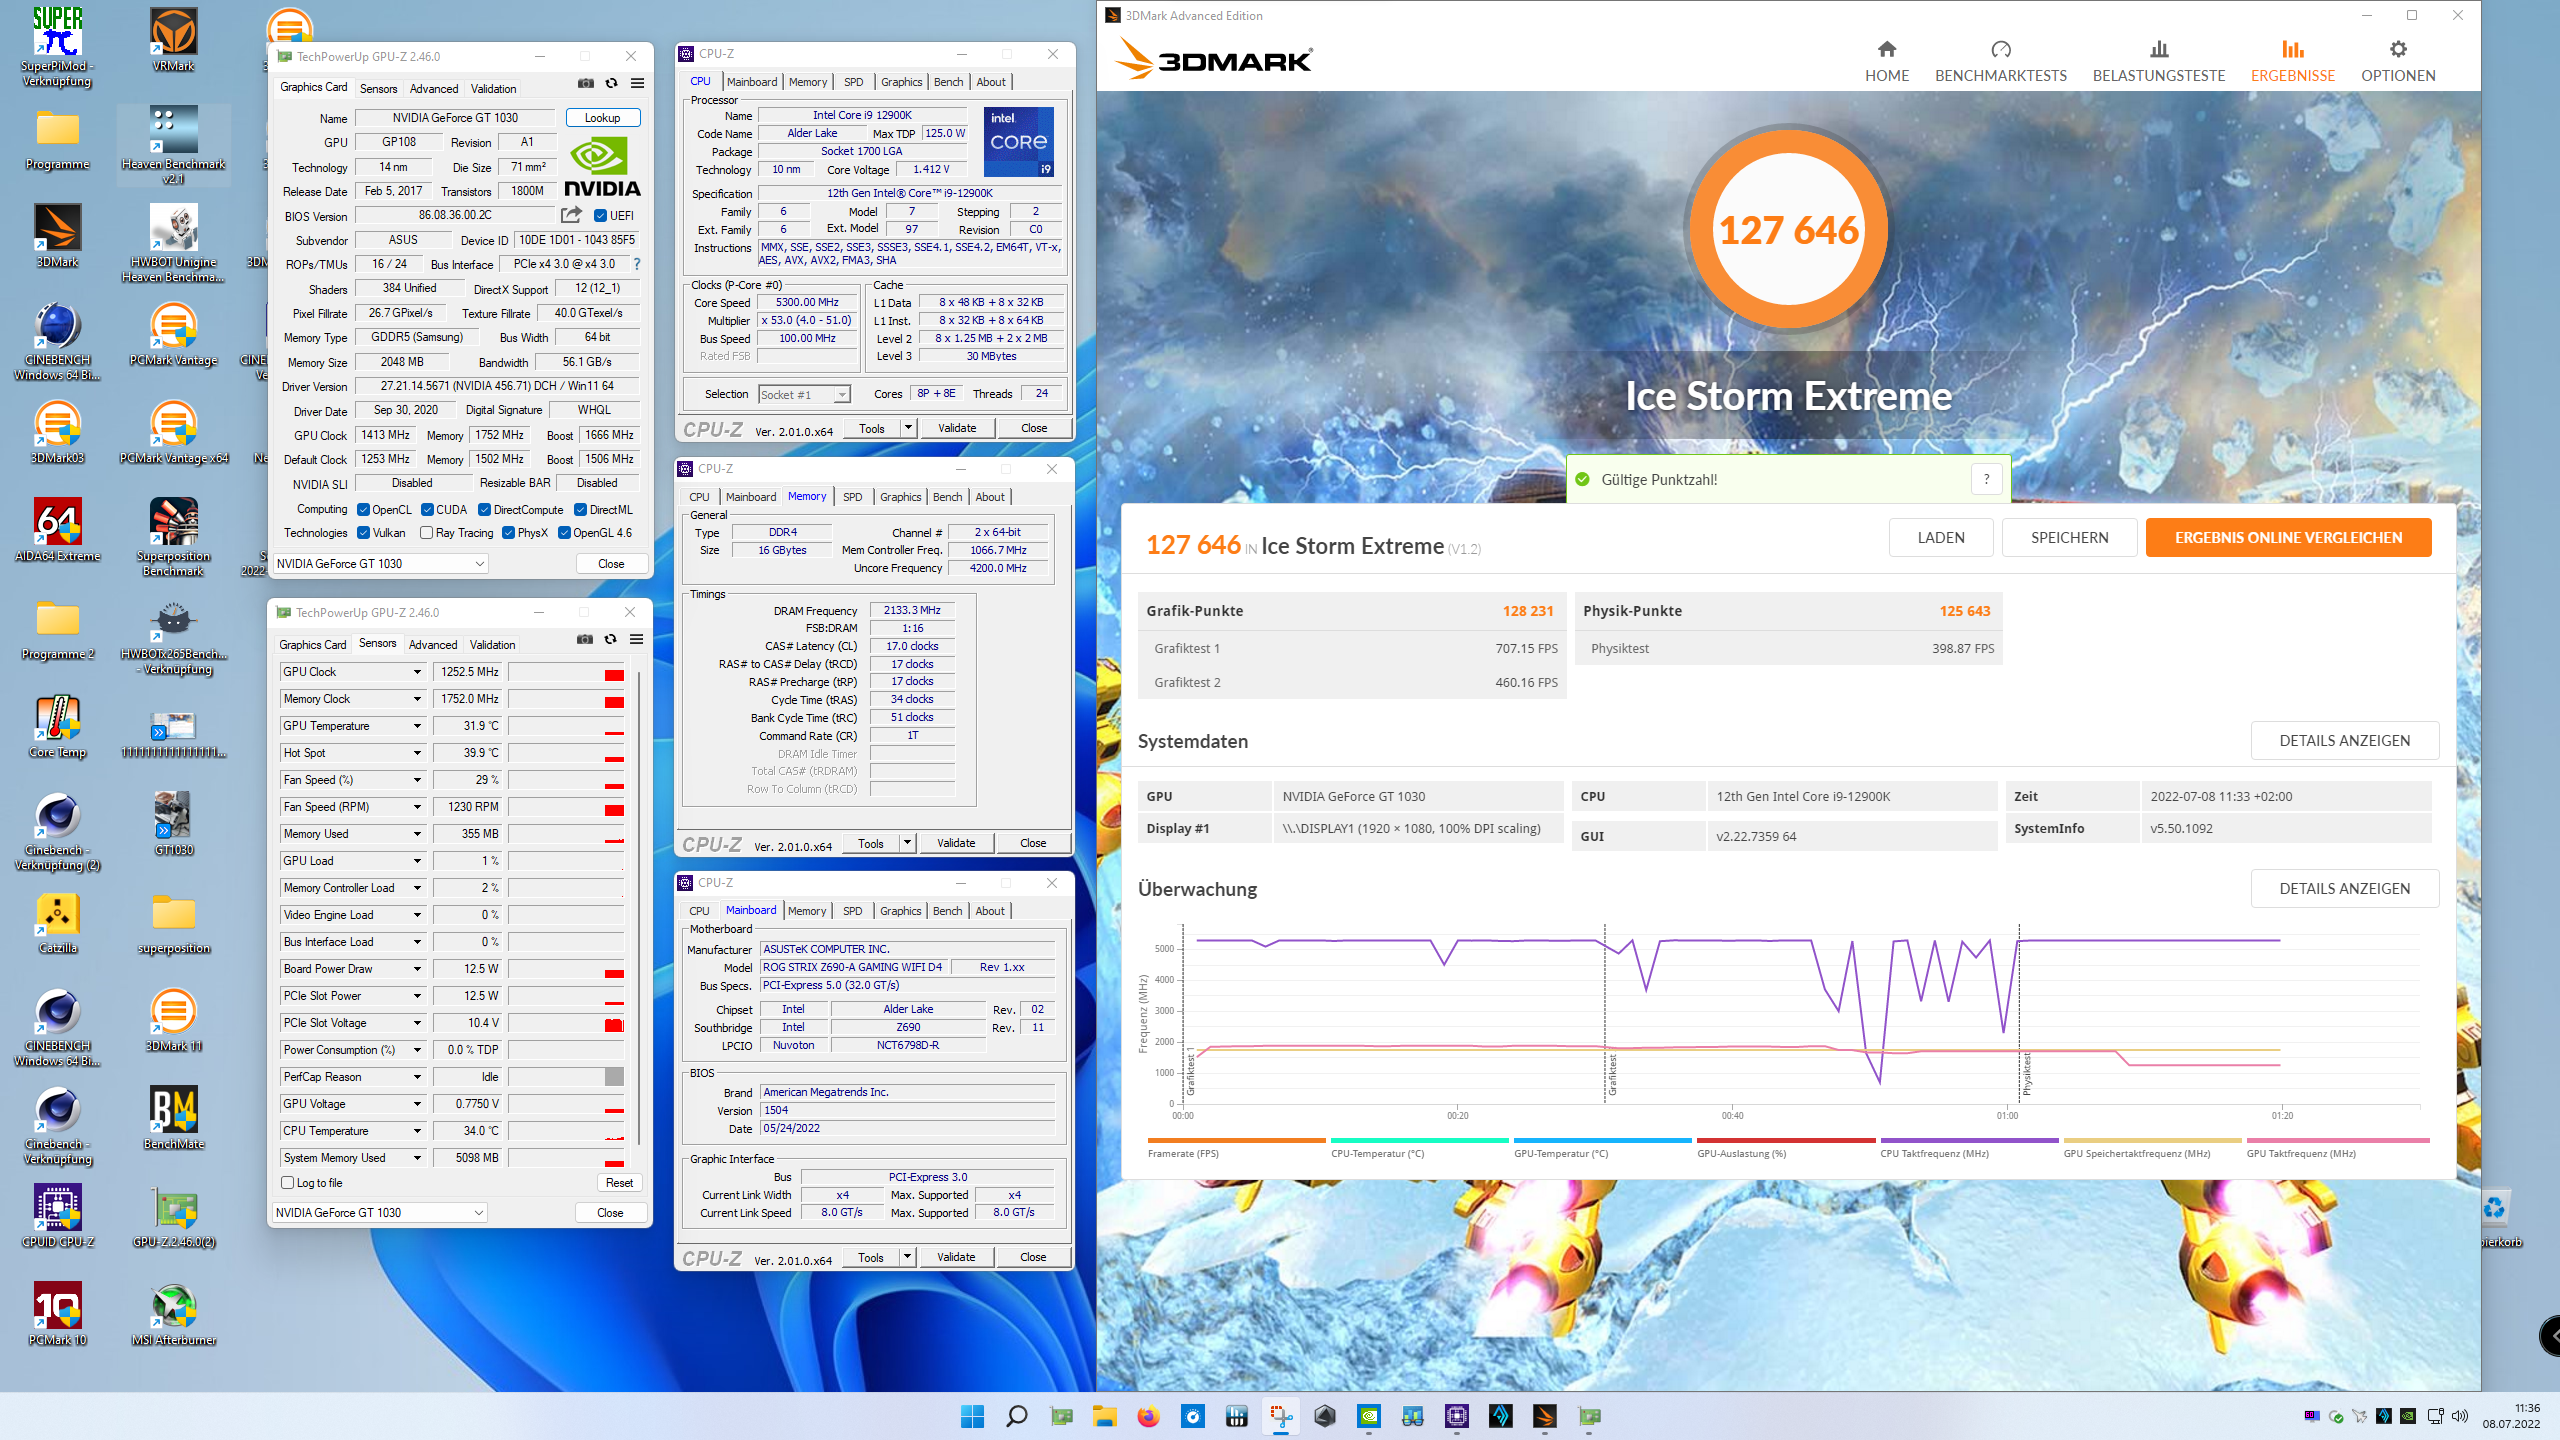Toggle DirectCompute checkbox in GPU-Z
Image resolution: width=2560 pixels, height=1440 pixels.
(x=485, y=509)
